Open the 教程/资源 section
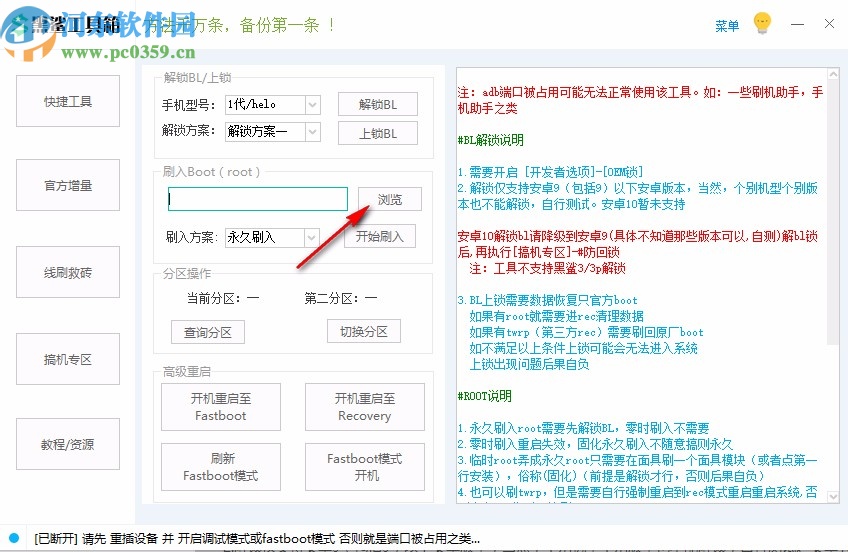Screen dimensions: 848x552 coord(68,444)
